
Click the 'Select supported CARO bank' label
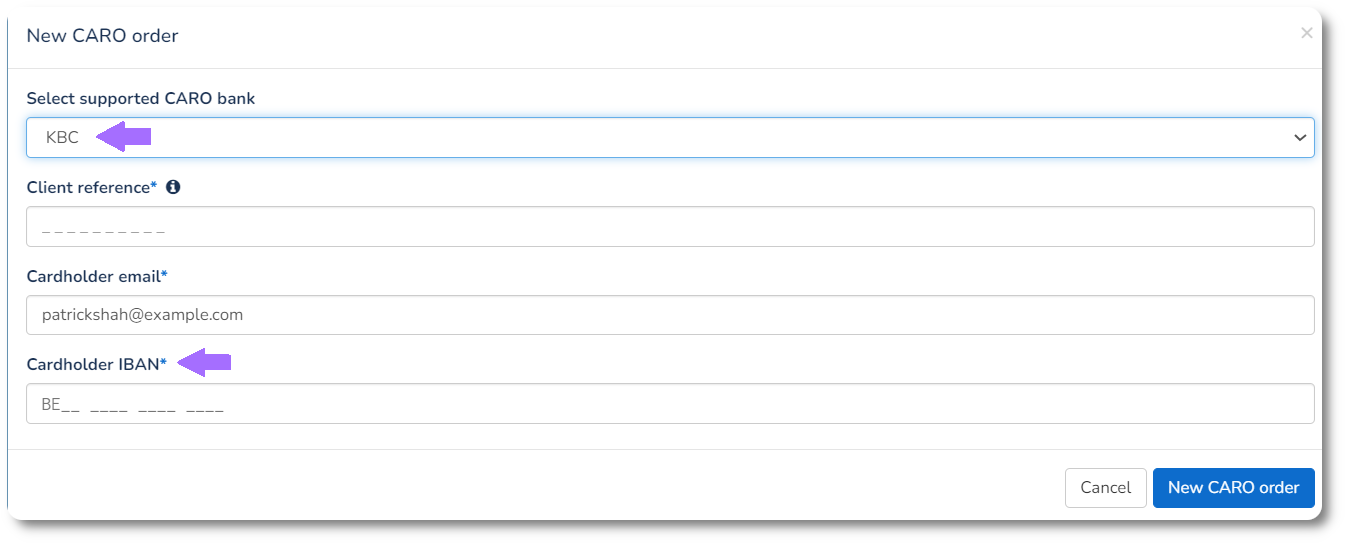(x=140, y=98)
